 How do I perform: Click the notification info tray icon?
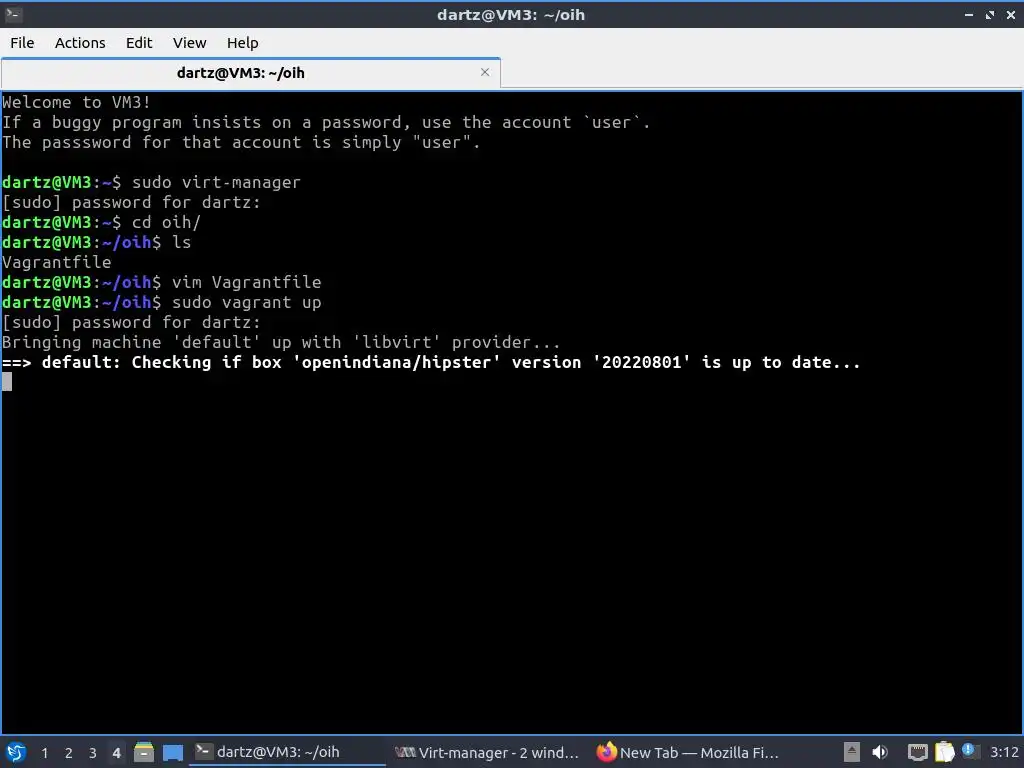pyautogui.click(x=968, y=751)
